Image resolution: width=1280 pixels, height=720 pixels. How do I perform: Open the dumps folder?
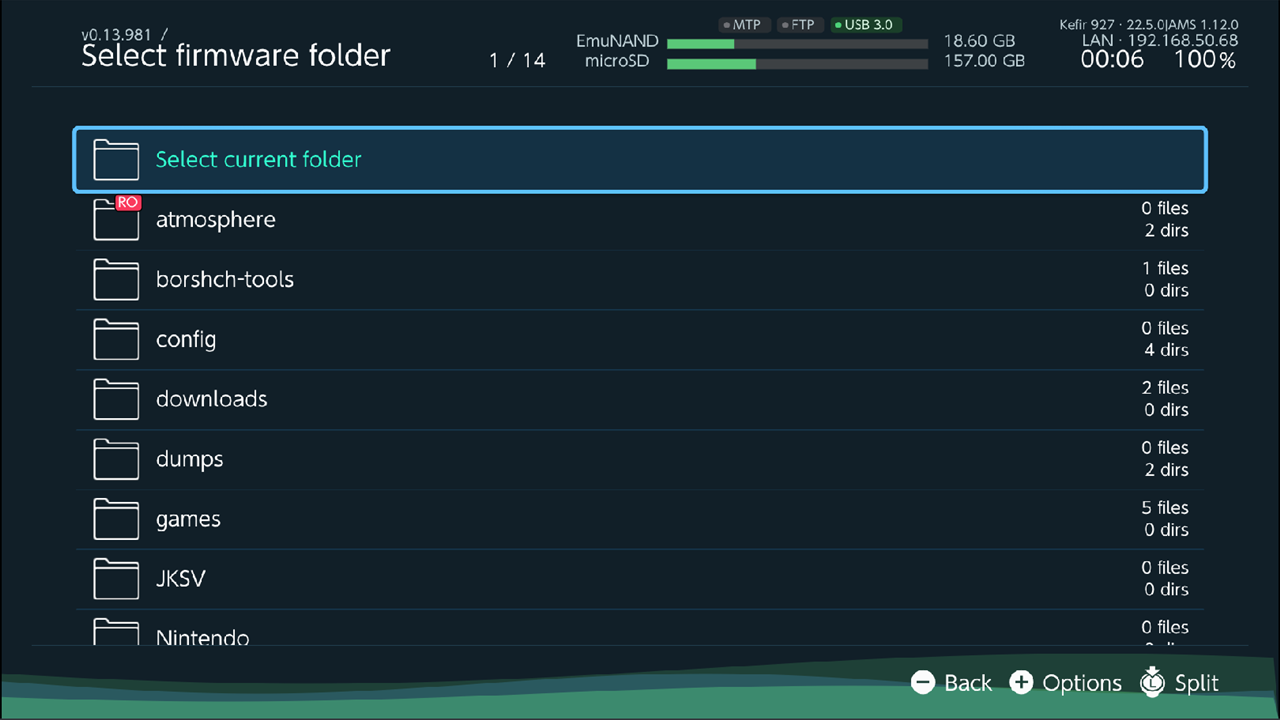coord(640,460)
